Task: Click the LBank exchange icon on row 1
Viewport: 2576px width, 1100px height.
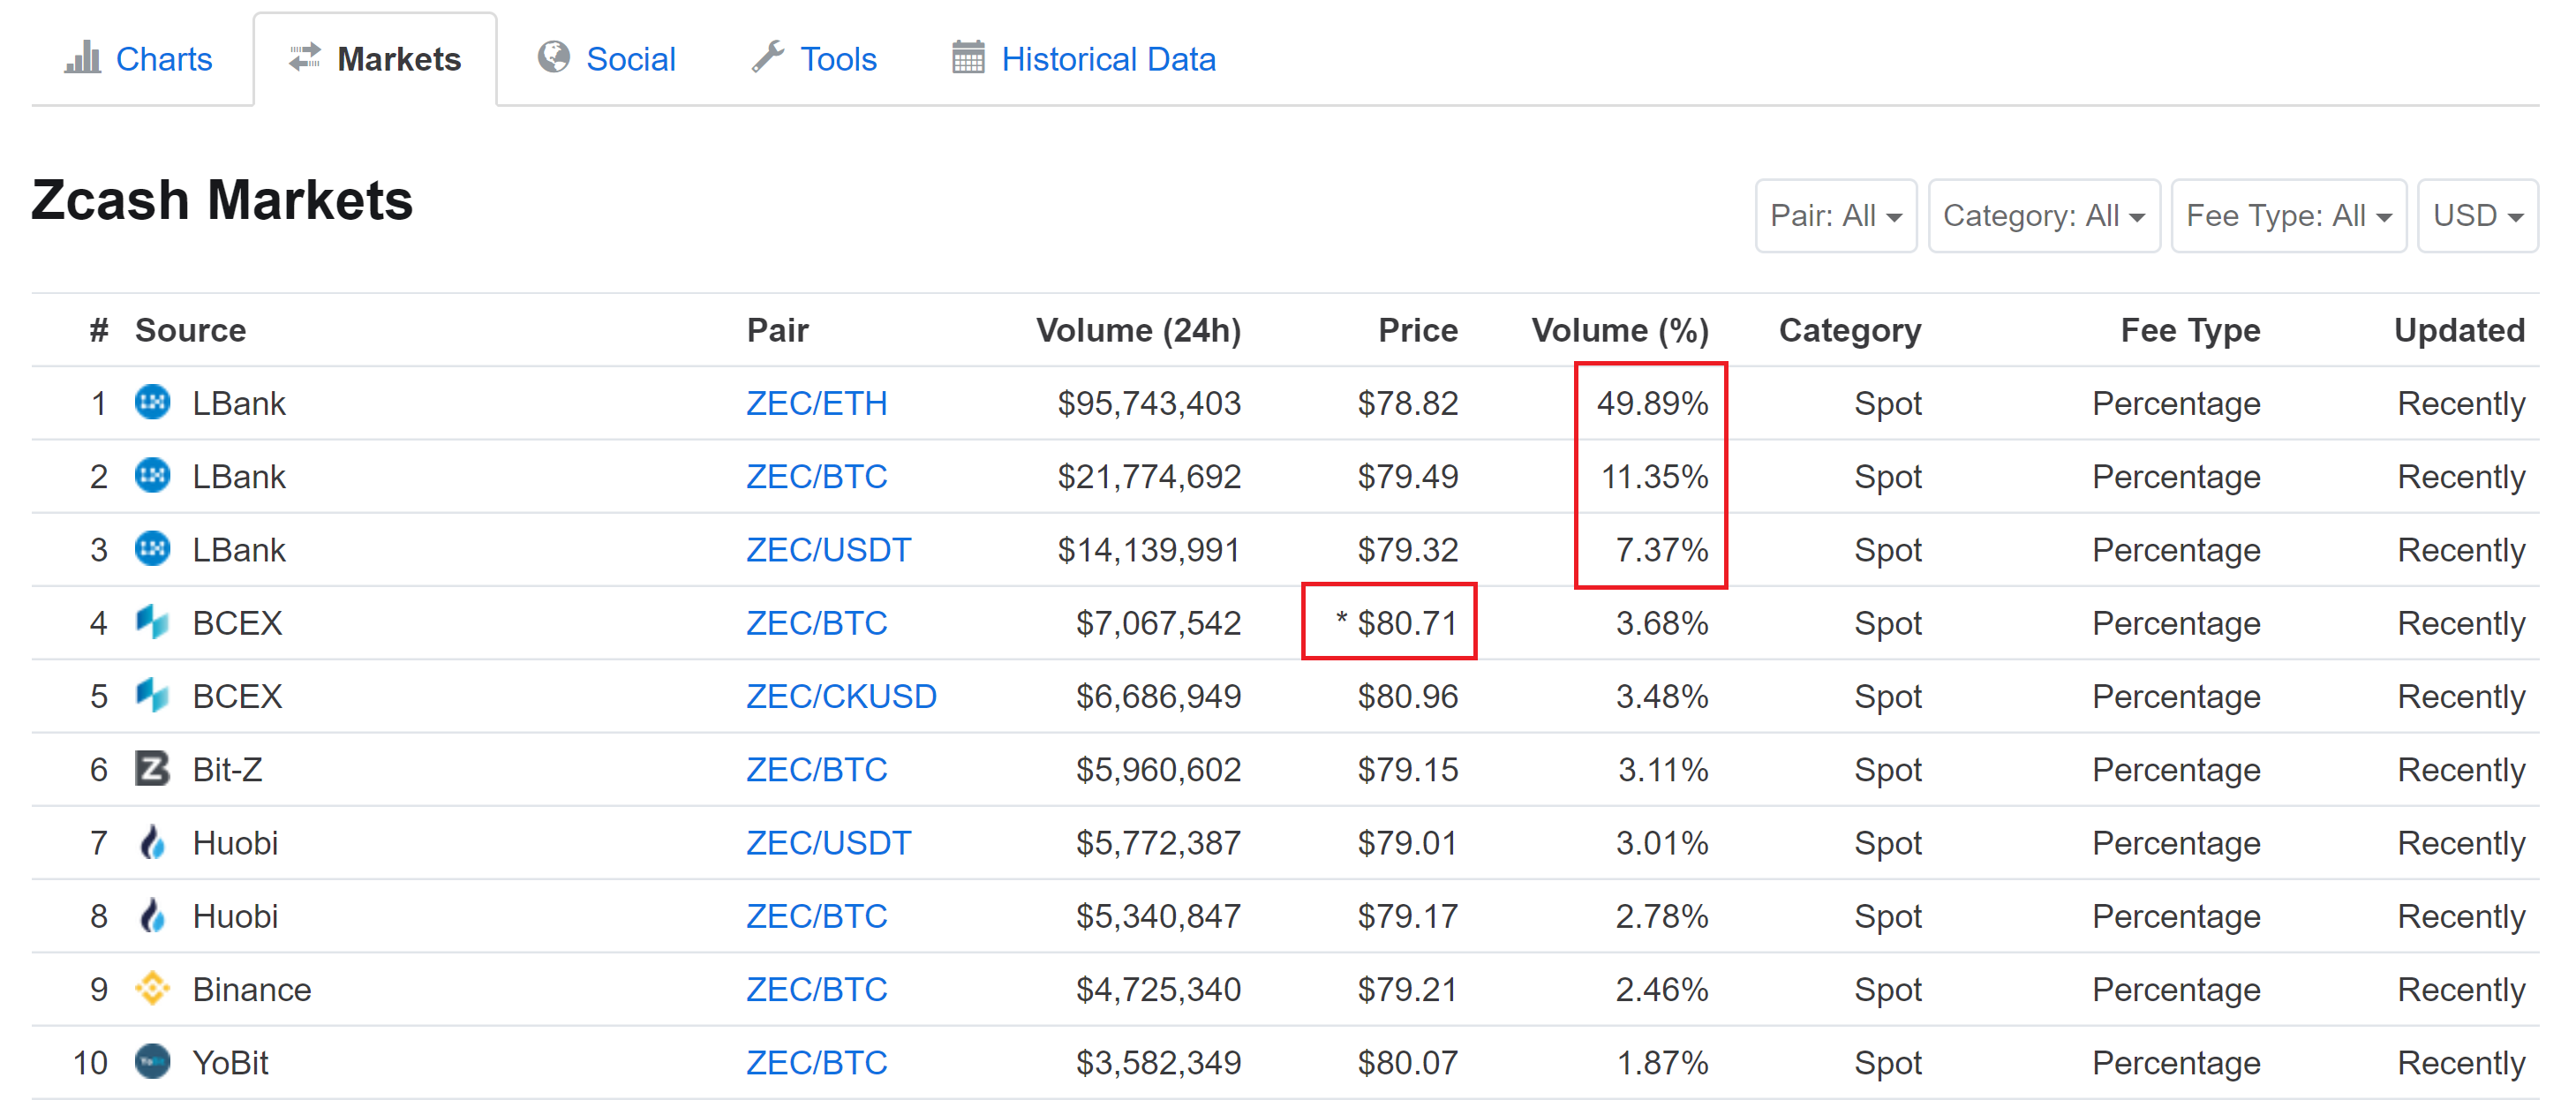Action: click(152, 402)
